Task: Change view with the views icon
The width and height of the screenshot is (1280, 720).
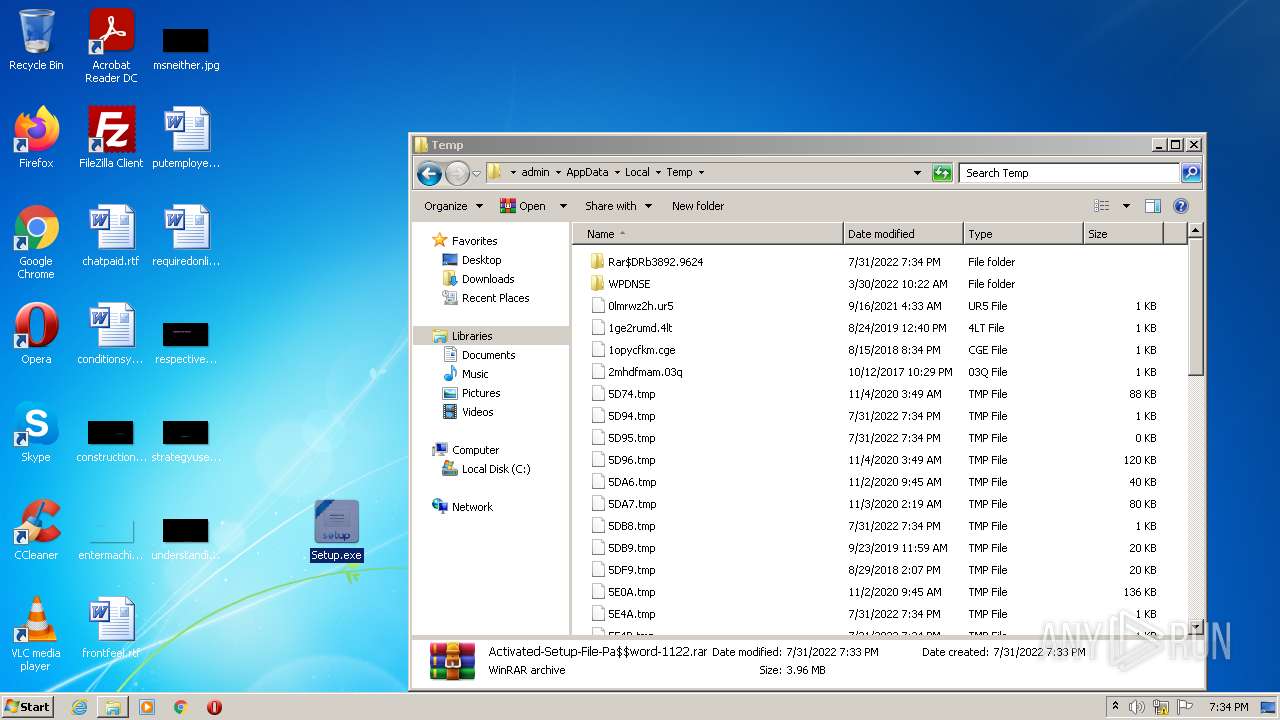Action: point(1102,206)
